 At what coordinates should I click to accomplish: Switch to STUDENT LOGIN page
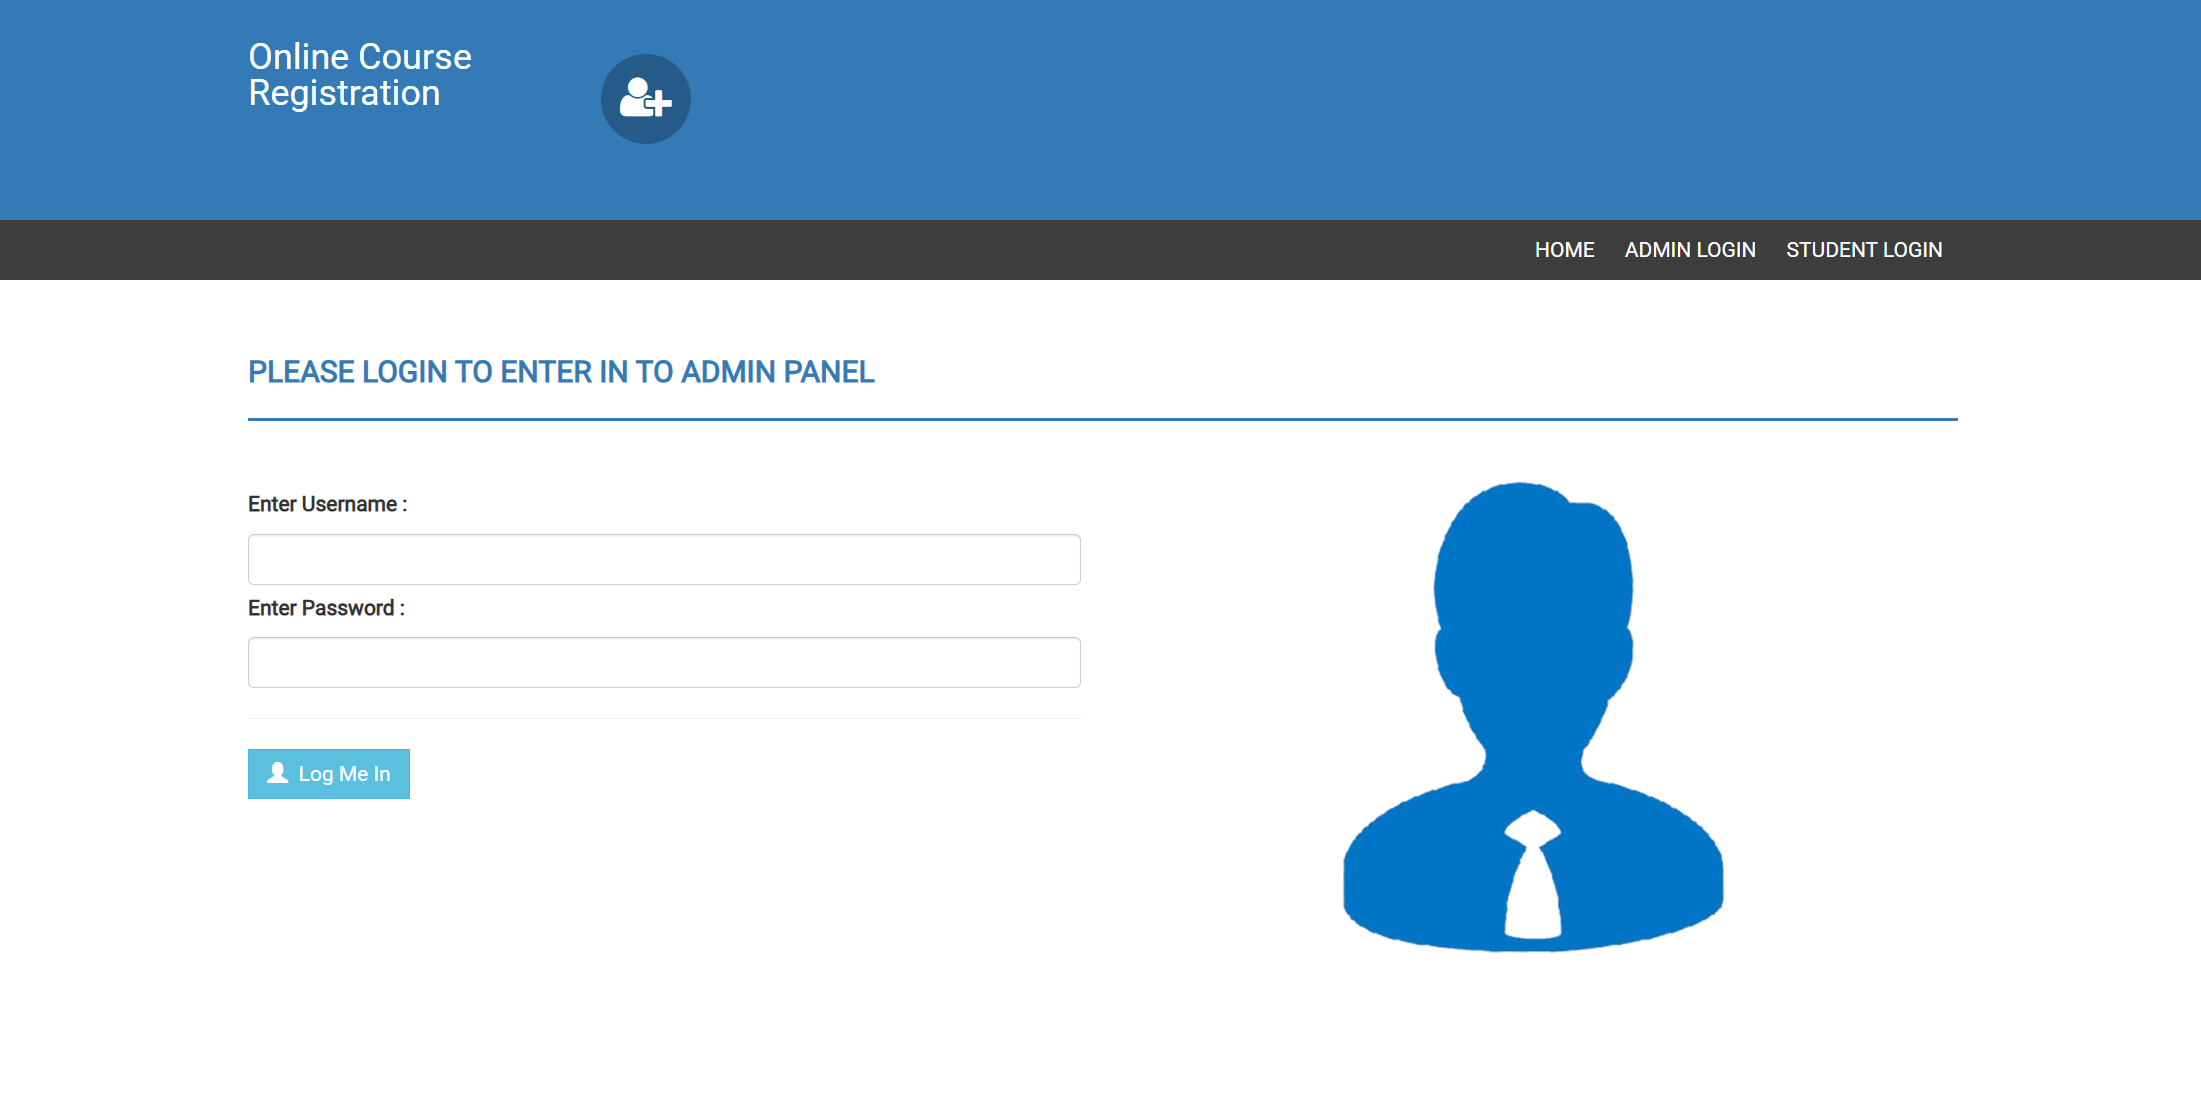coord(1863,250)
